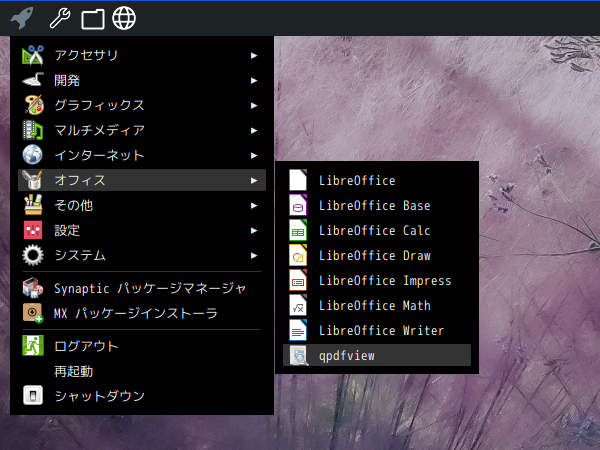The height and width of the screenshot is (450, 600).
Task: Click the アクセサリ scissors icon
Action: [x=33, y=55]
